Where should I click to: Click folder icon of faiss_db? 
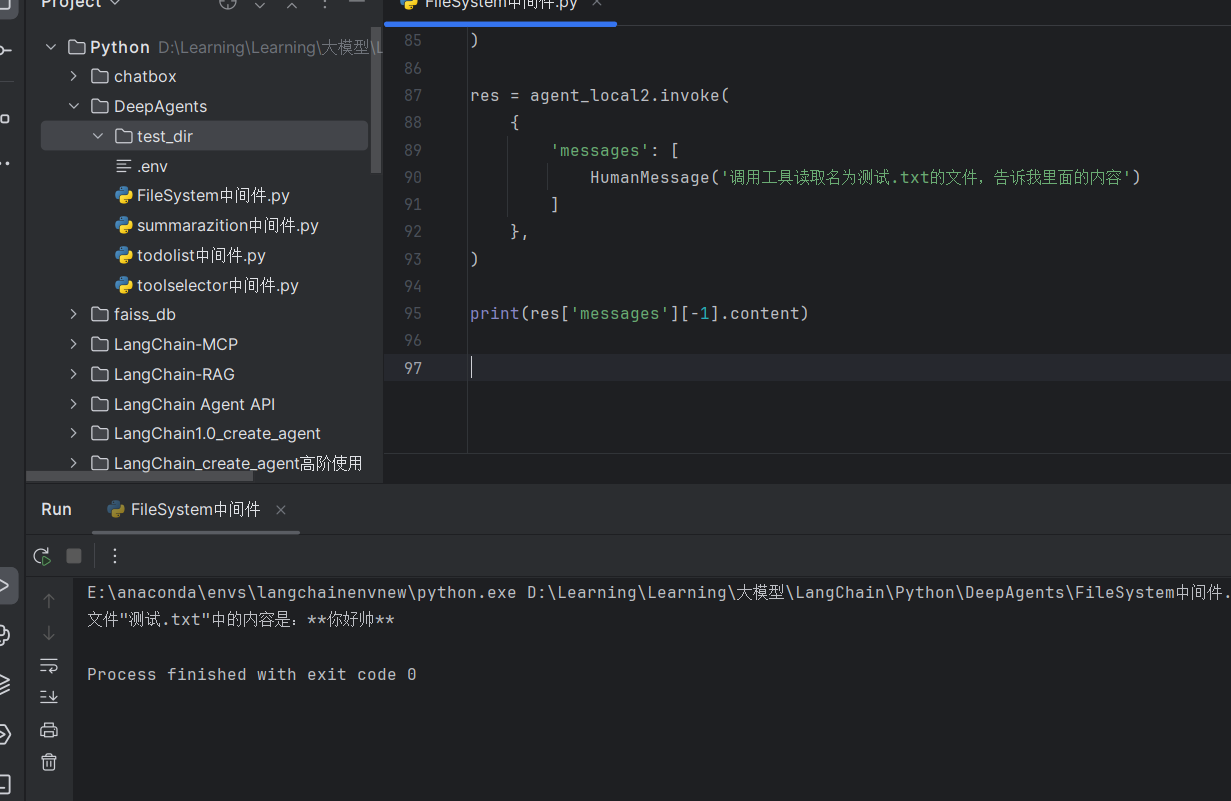[99, 315]
